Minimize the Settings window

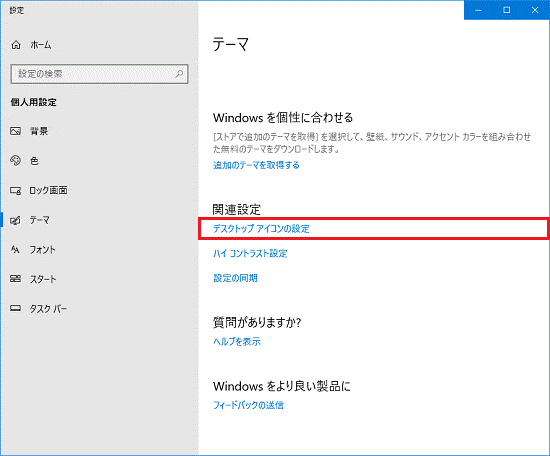[x=478, y=10]
